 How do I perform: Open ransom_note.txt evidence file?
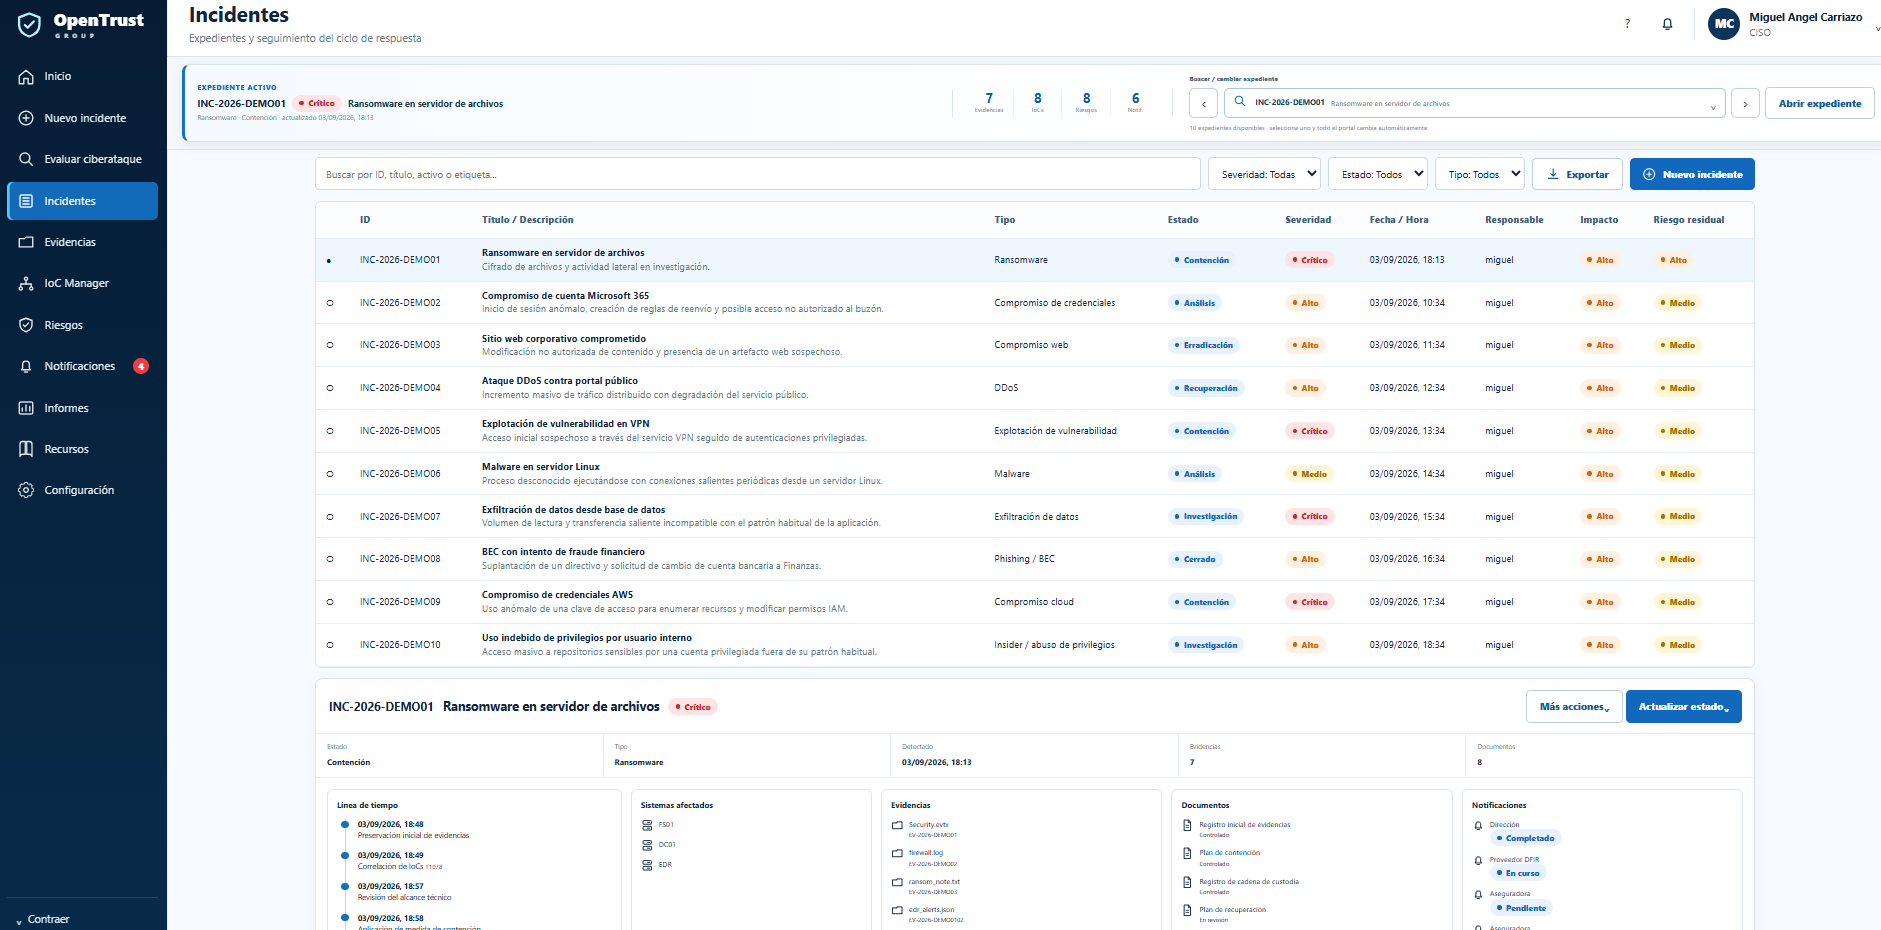pos(934,882)
